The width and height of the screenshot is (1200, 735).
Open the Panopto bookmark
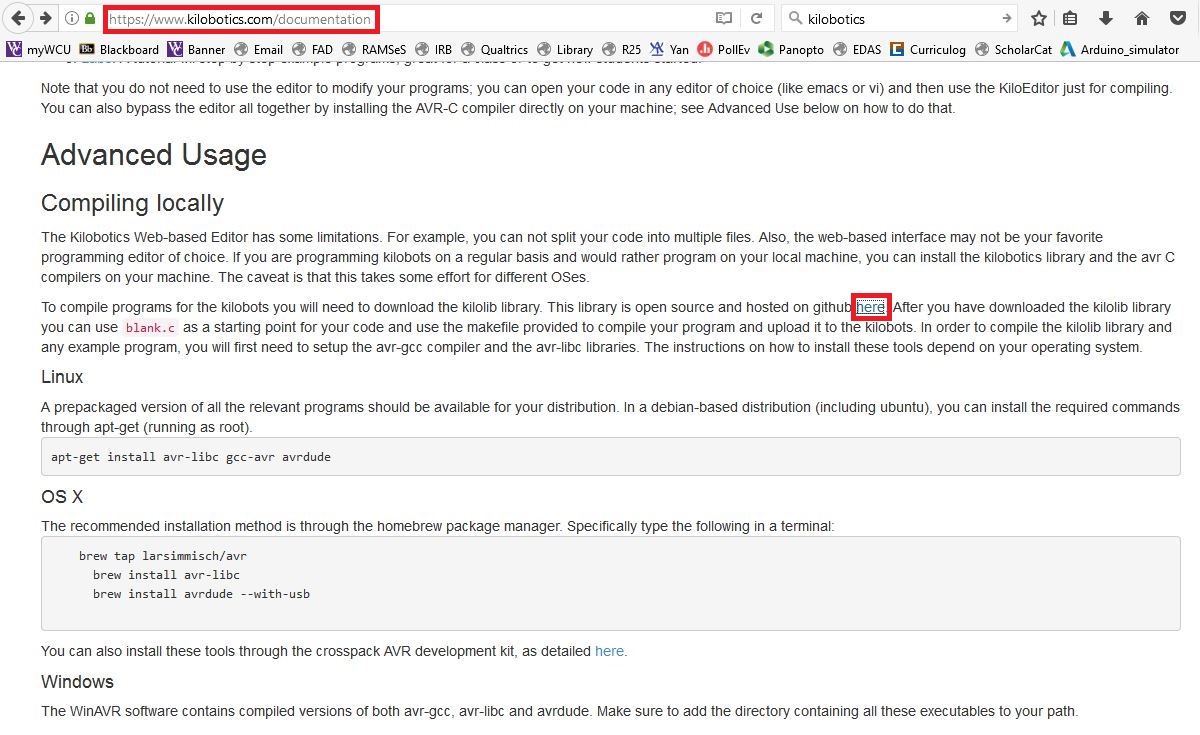pos(792,49)
